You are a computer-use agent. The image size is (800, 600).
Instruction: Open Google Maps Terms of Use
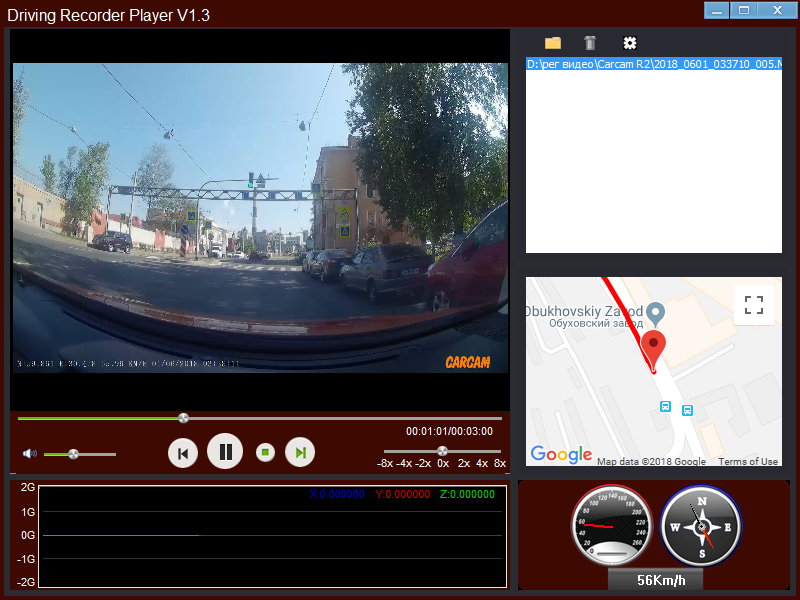tap(748, 461)
